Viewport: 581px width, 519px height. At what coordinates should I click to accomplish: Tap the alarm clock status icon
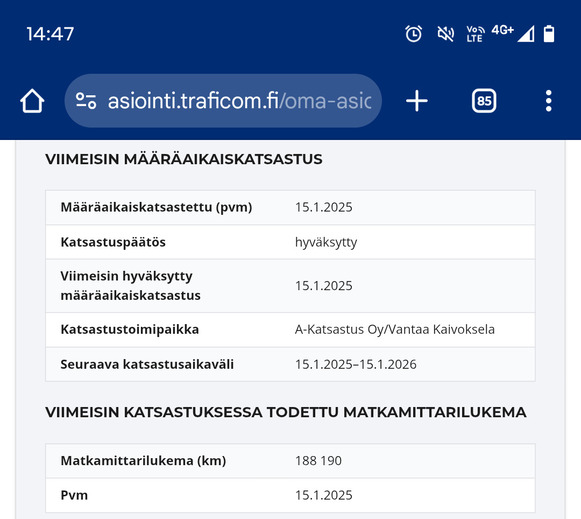(414, 34)
